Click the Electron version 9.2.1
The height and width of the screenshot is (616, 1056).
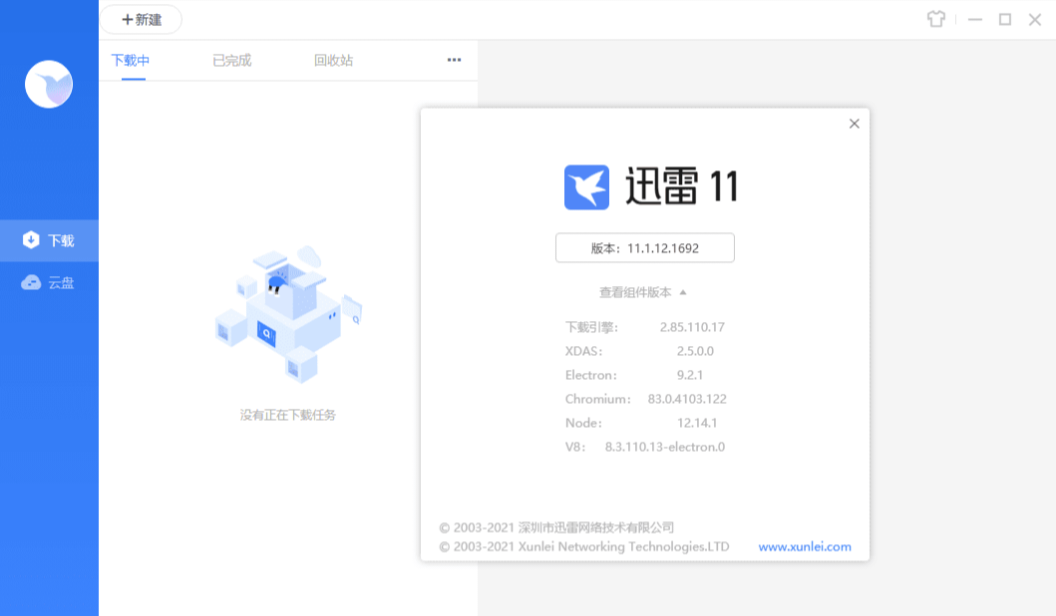pyautogui.click(x=690, y=375)
